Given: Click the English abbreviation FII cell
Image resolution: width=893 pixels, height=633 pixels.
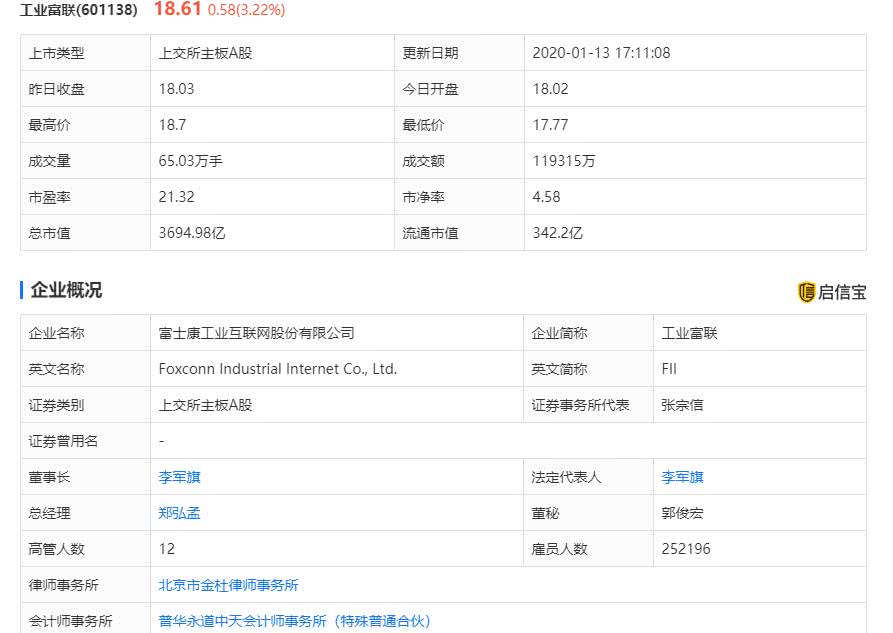Looking at the screenshot, I should [x=669, y=369].
